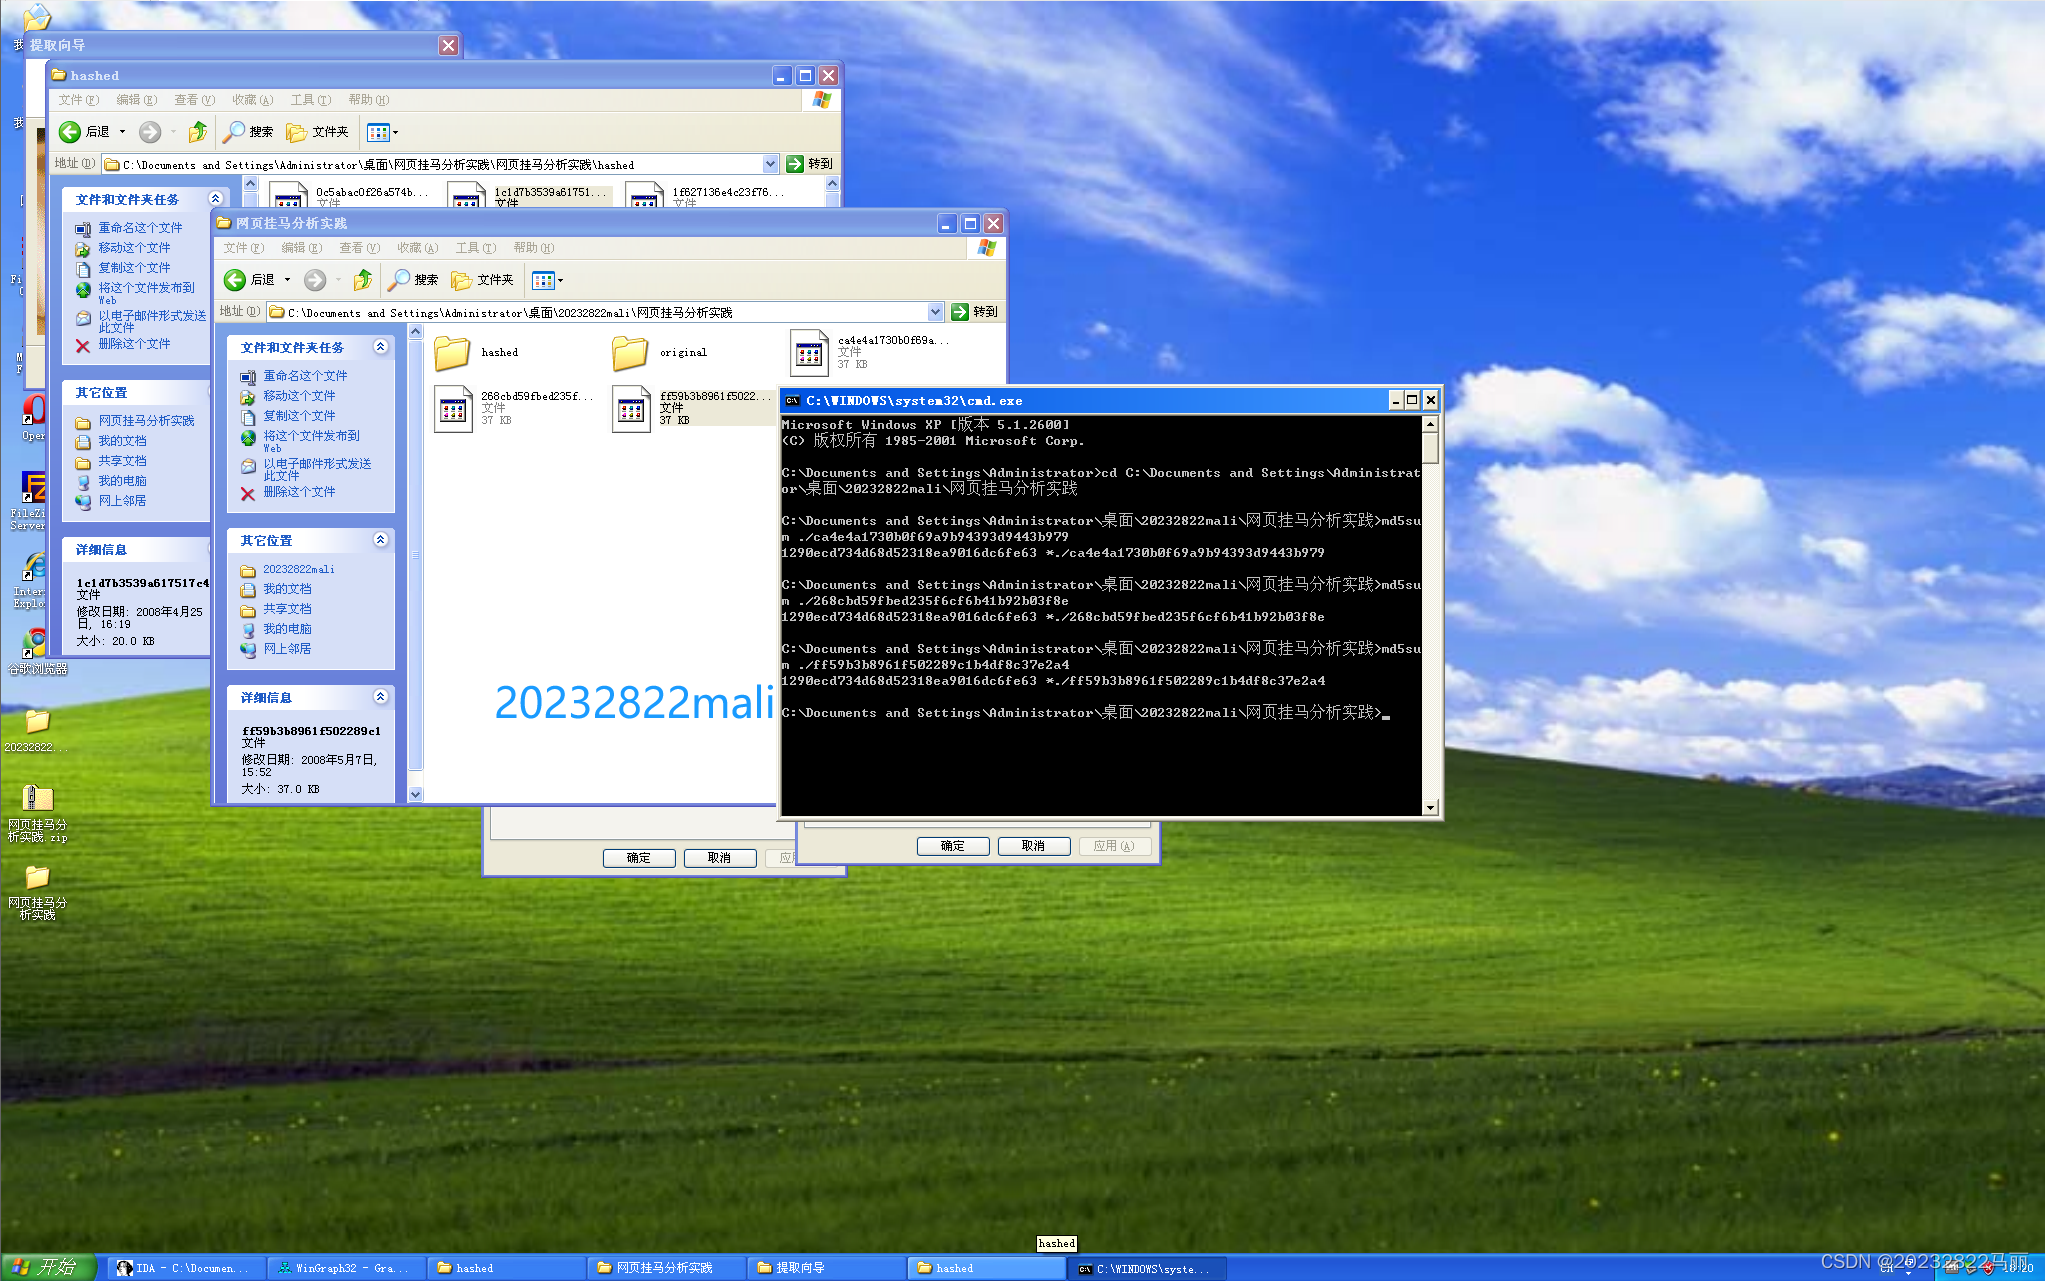2045x1281 pixels.
Task: Click 重命名这个文件 in 网页挂马分析实践 window
Action: pos(304,376)
